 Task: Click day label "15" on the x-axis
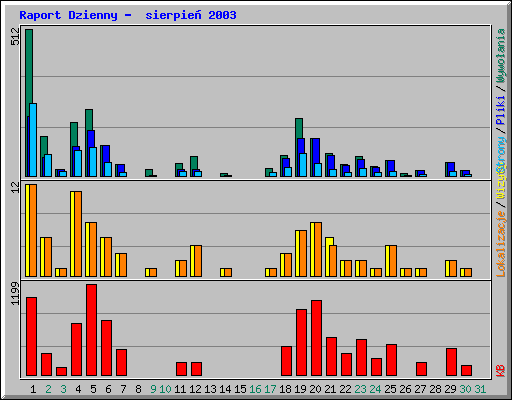(240, 389)
